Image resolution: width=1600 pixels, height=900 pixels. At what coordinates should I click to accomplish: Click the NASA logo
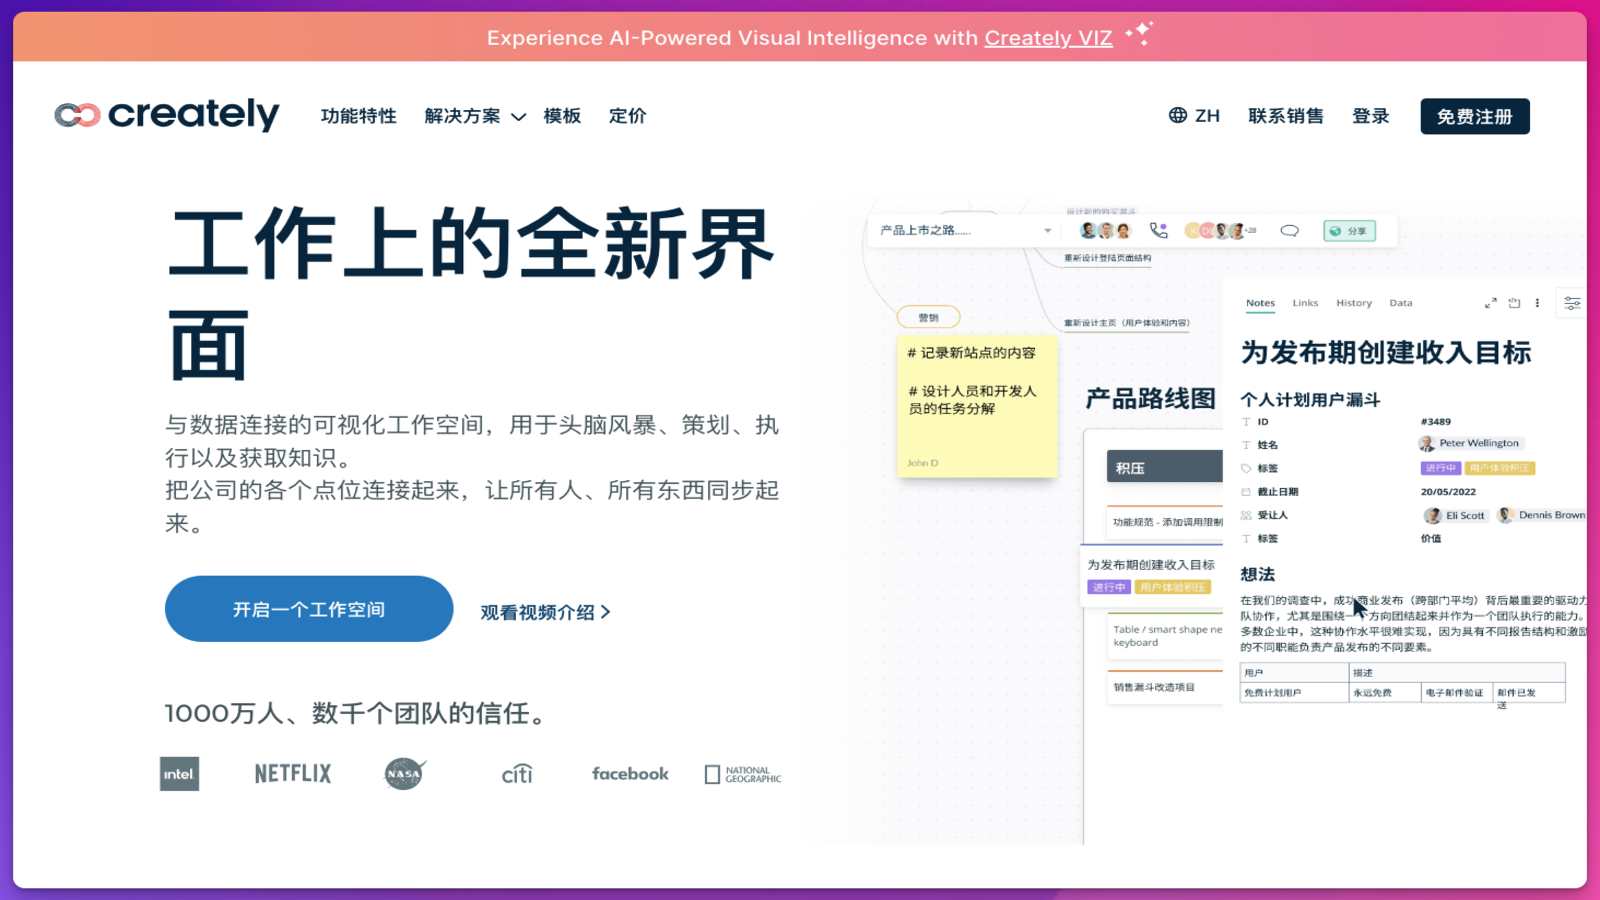(x=405, y=774)
